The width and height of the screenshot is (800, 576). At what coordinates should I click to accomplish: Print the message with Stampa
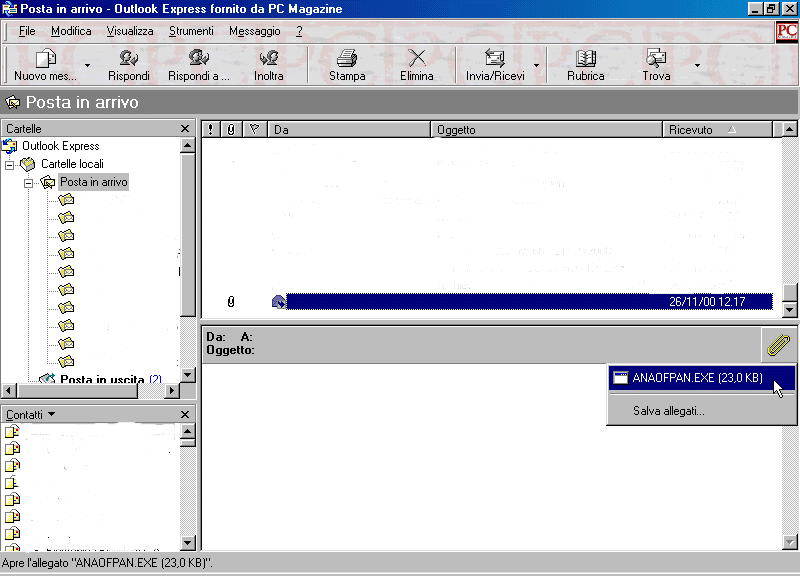click(347, 64)
